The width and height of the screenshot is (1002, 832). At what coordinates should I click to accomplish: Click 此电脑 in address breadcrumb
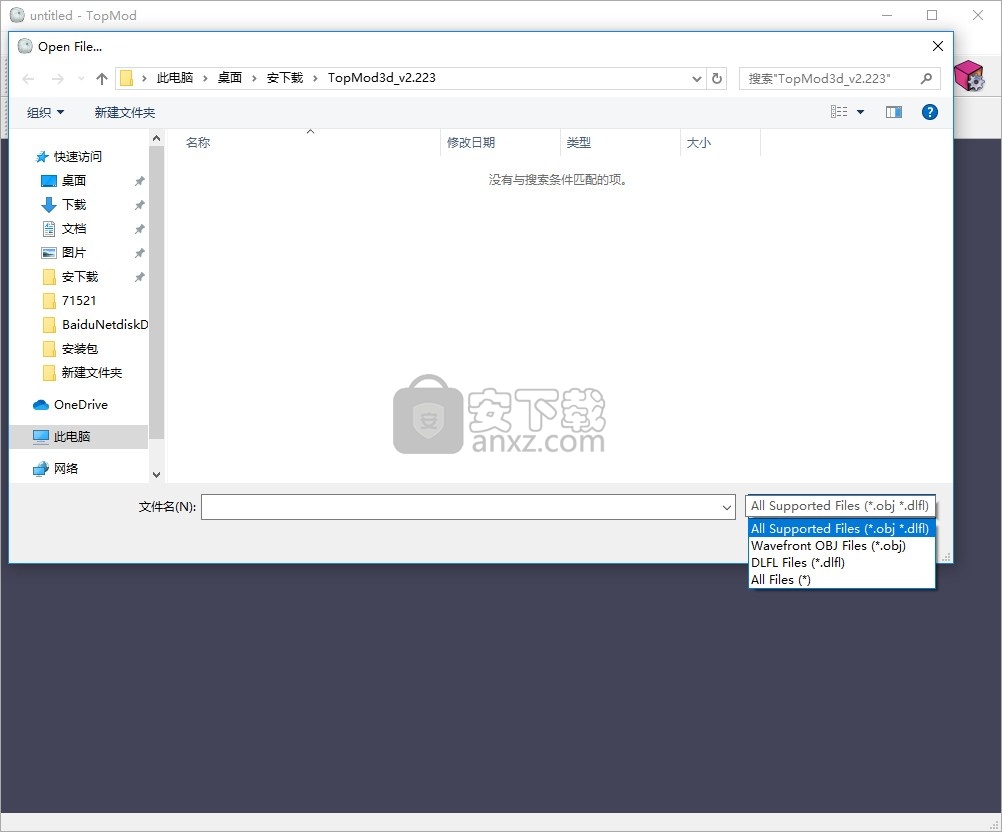pyautogui.click(x=174, y=78)
